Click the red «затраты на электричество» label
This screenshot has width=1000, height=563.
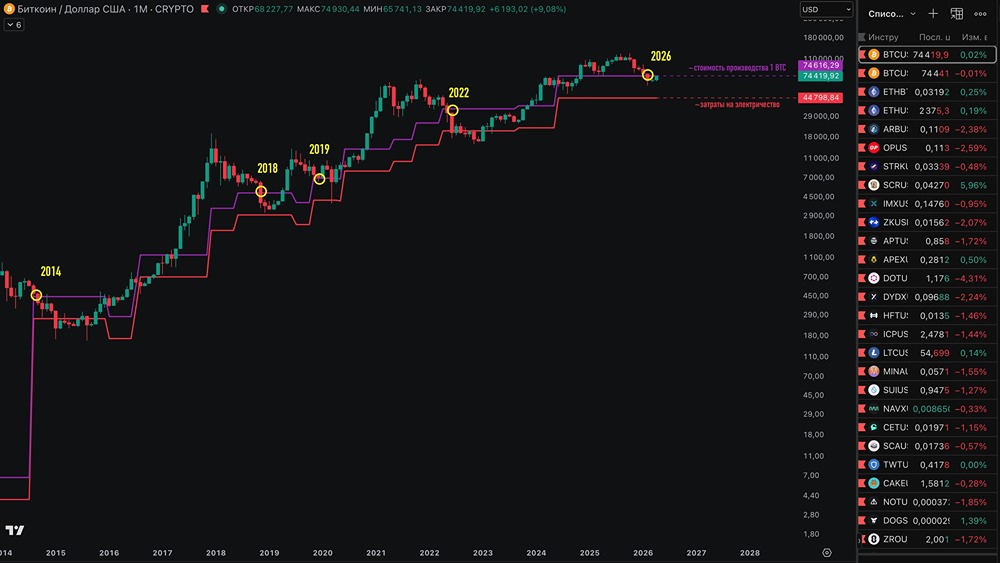point(737,105)
